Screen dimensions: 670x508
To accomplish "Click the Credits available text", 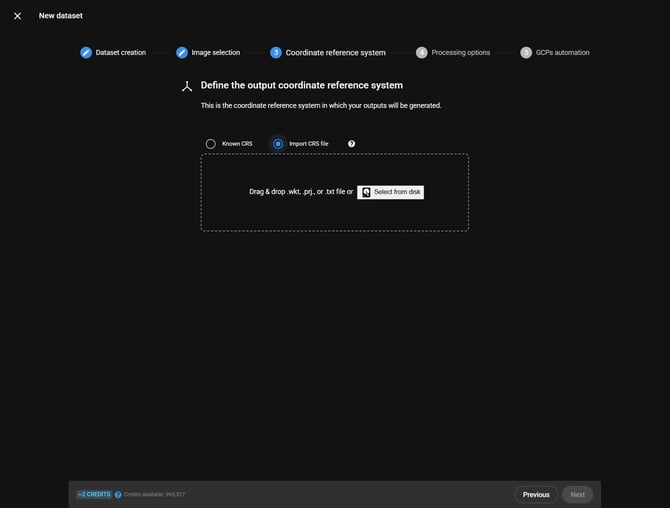I will [x=154, y=495].
